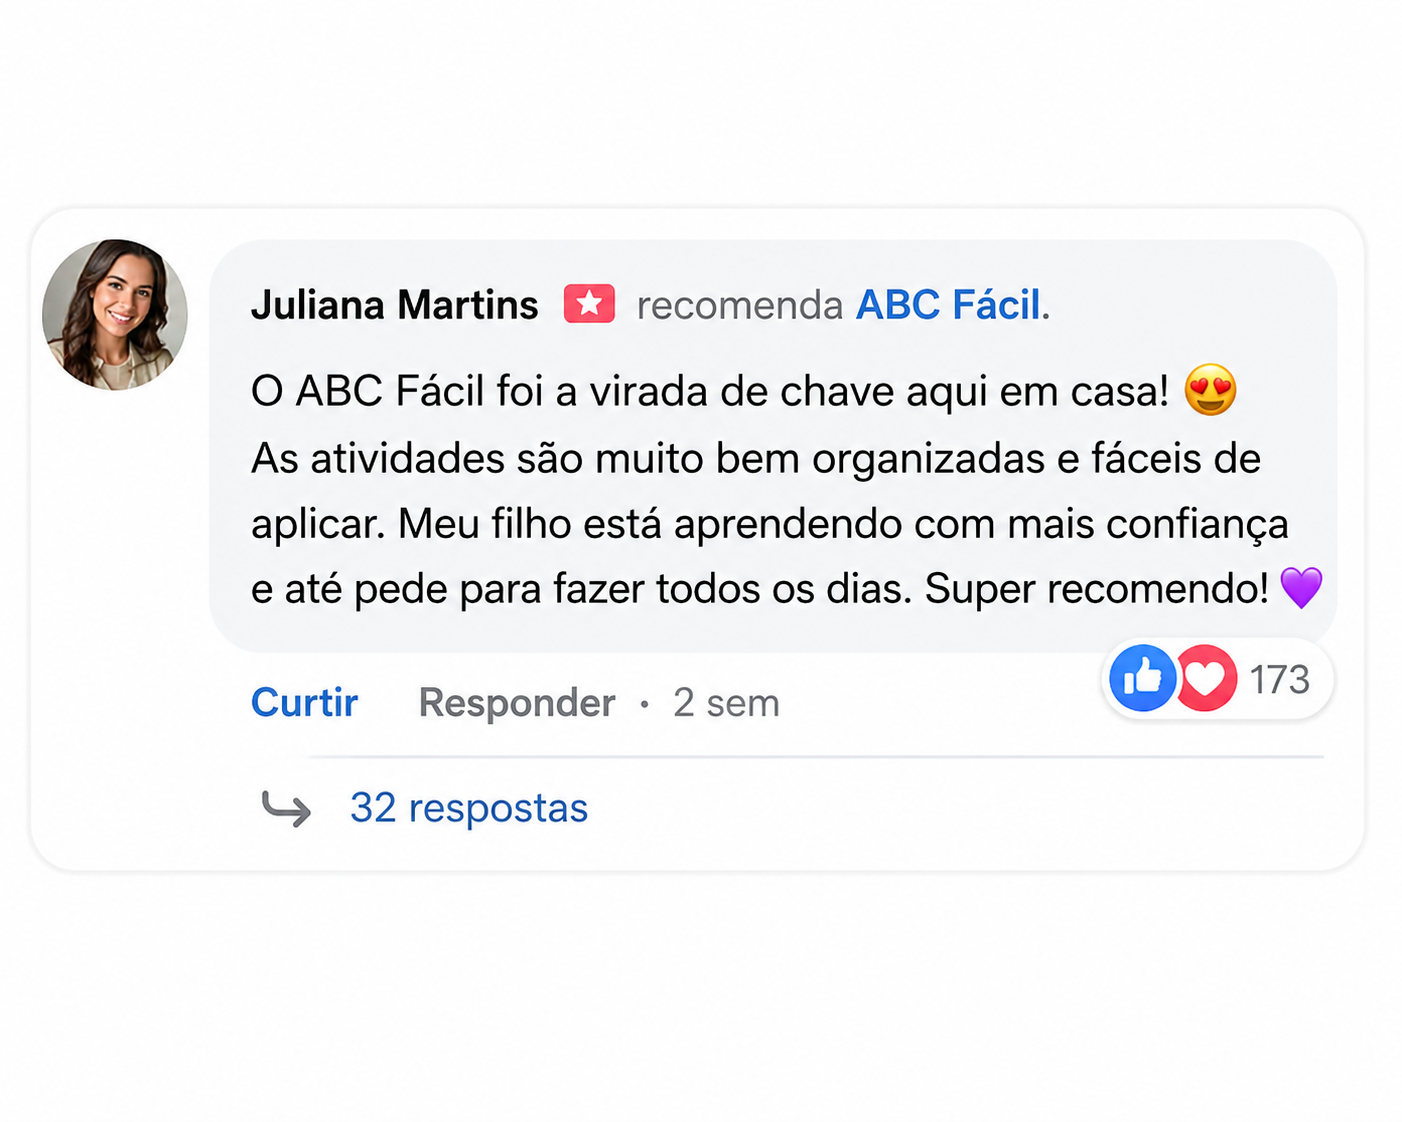
Task: Click the red star recommendation badge
Action: click(x=589, y=304)
